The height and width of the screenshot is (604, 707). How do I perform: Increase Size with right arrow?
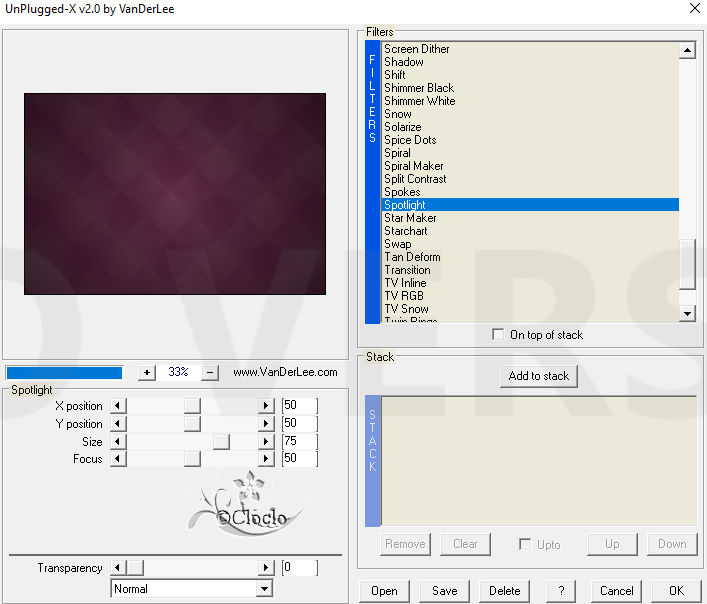click(266, 441)
